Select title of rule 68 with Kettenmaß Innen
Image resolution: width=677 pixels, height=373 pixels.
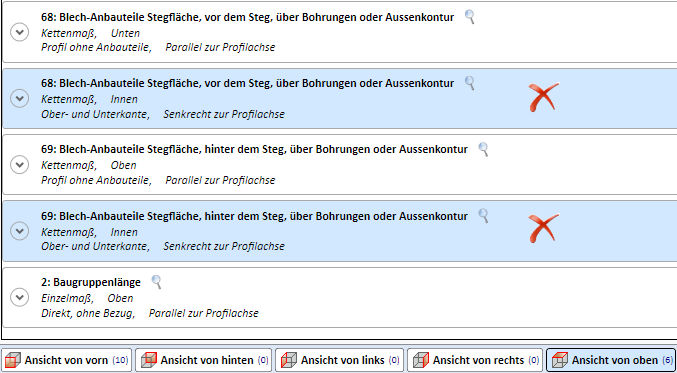click(247, 83)
